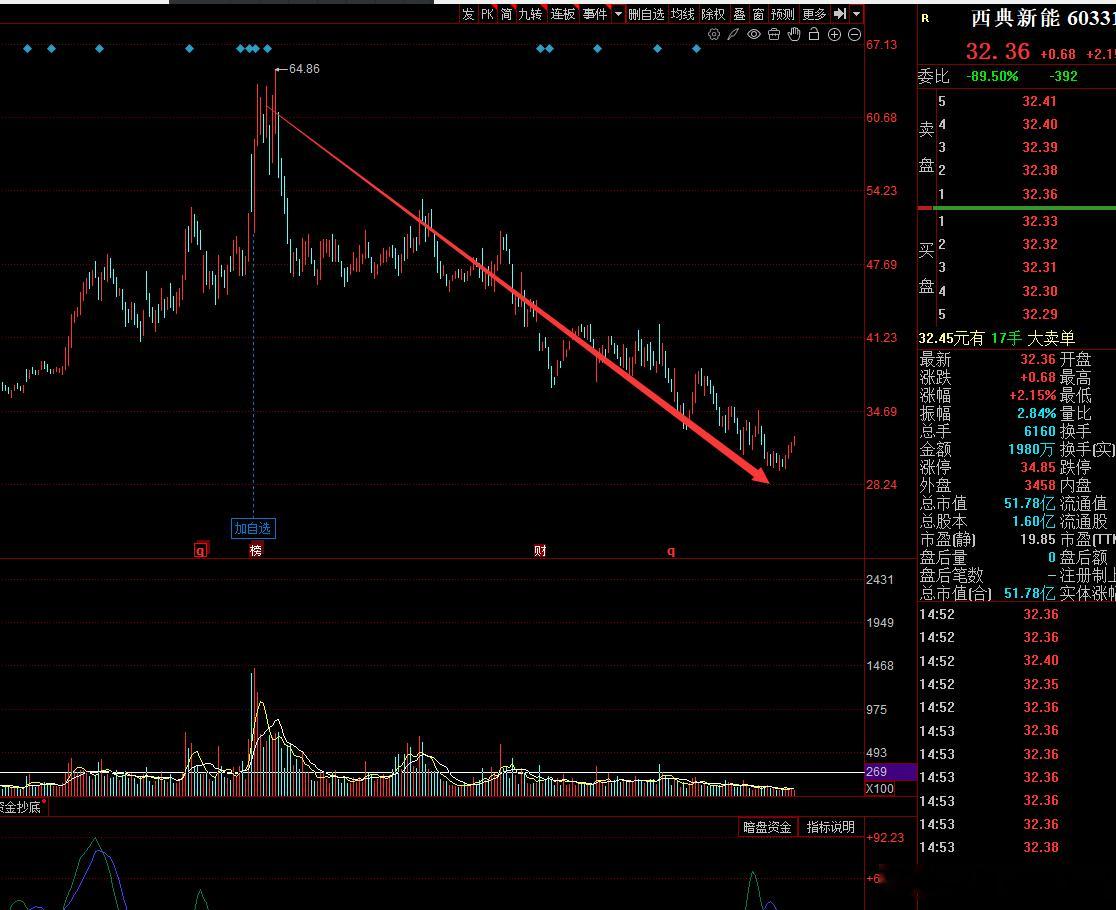Click the purple 269 volume level marker
Image resolution: width=1116 pixels, height=910 pixels.
click(x=890, y=772)
